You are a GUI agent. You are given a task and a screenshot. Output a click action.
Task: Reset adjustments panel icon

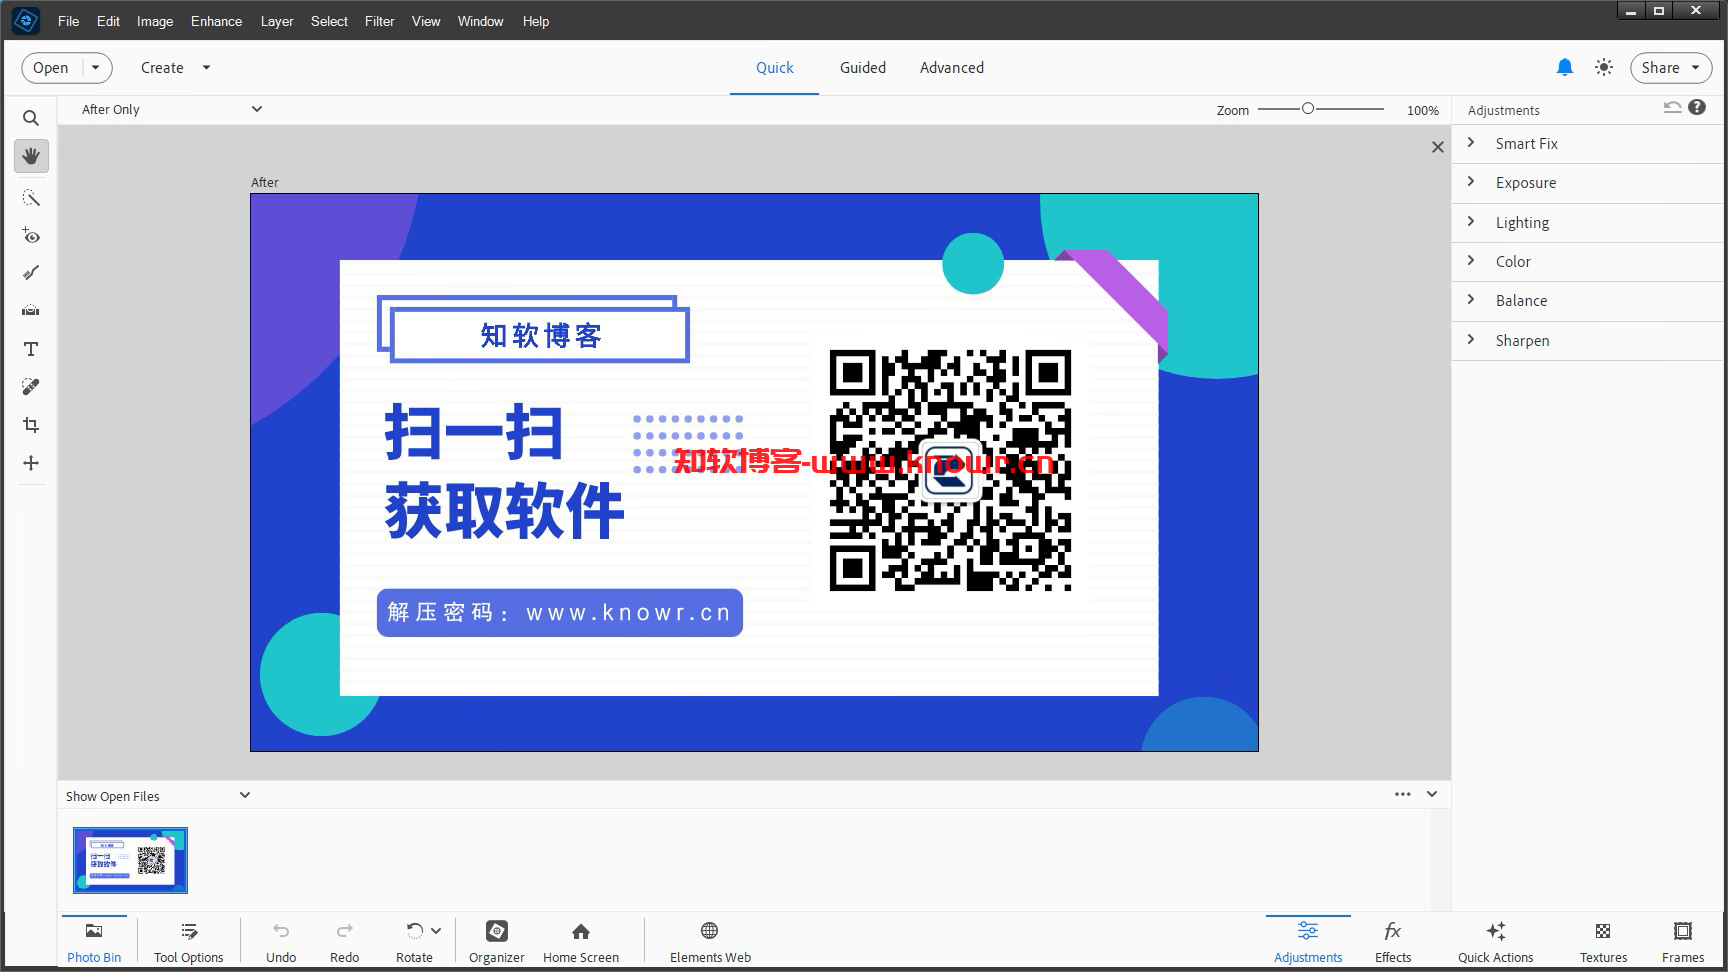click(x=1672, y=107)
